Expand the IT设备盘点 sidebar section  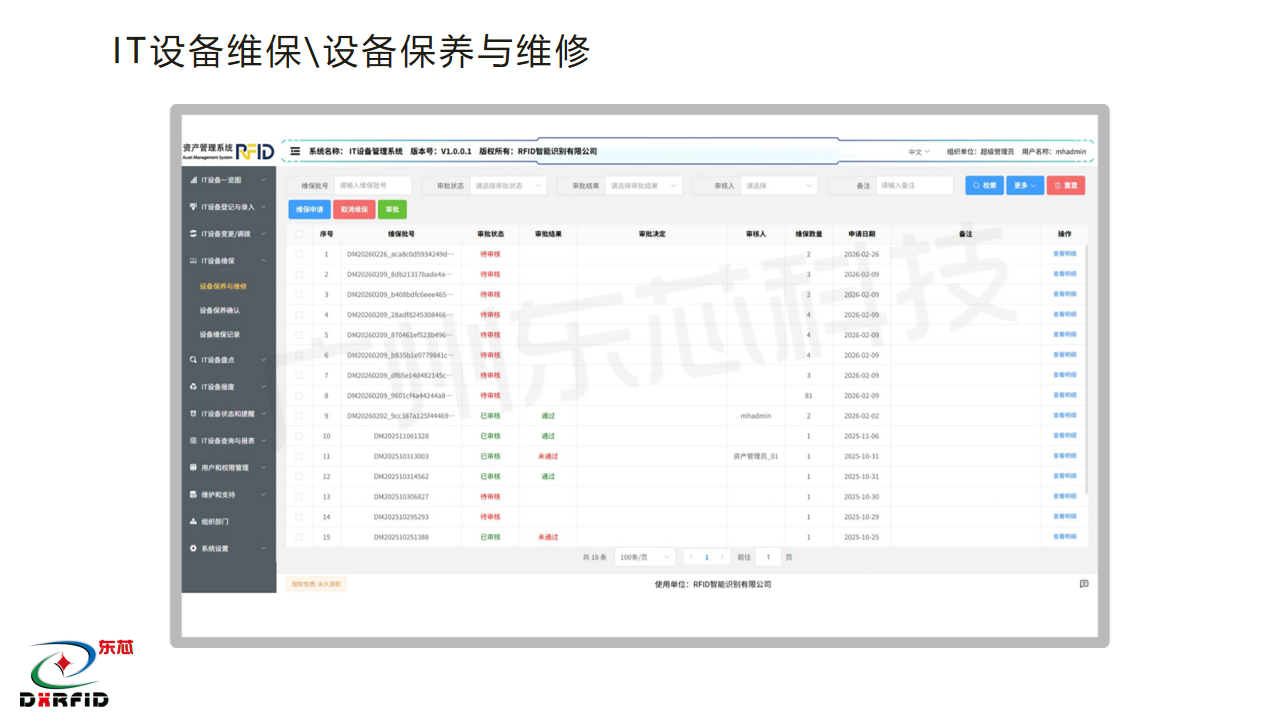coord(264,360)
